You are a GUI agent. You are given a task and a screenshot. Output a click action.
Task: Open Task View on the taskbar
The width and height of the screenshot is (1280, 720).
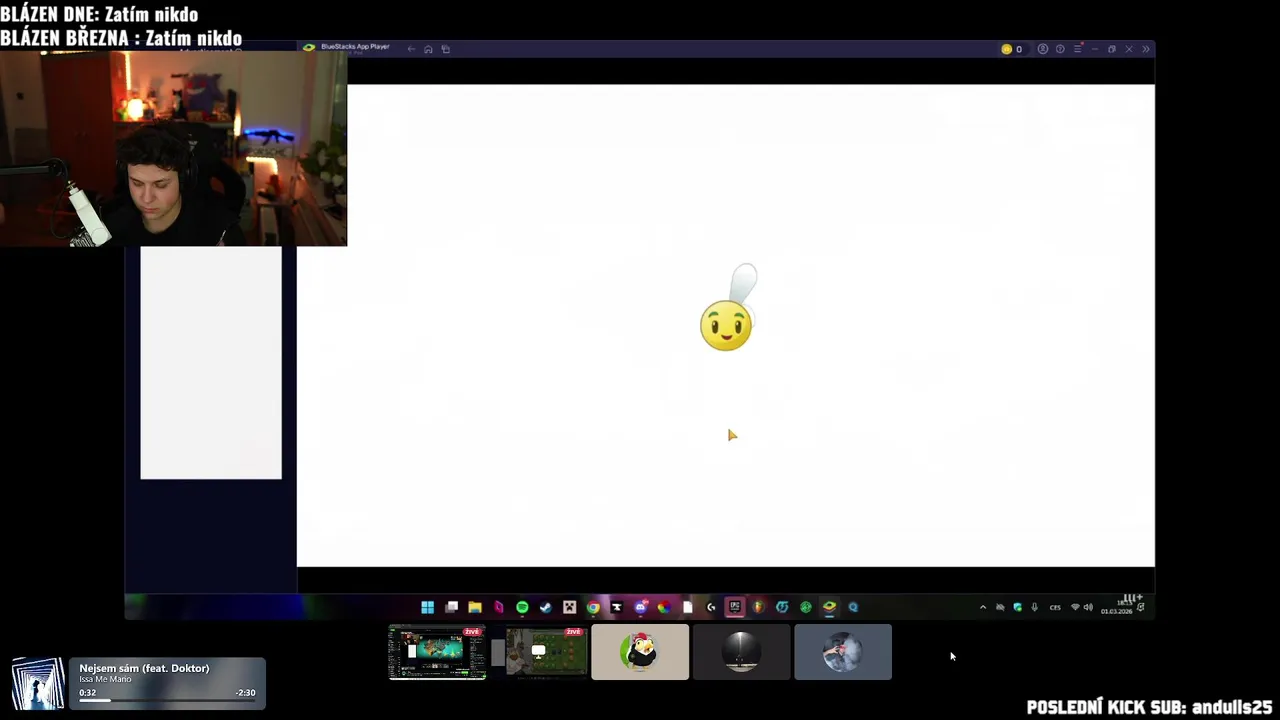point(451,607)
